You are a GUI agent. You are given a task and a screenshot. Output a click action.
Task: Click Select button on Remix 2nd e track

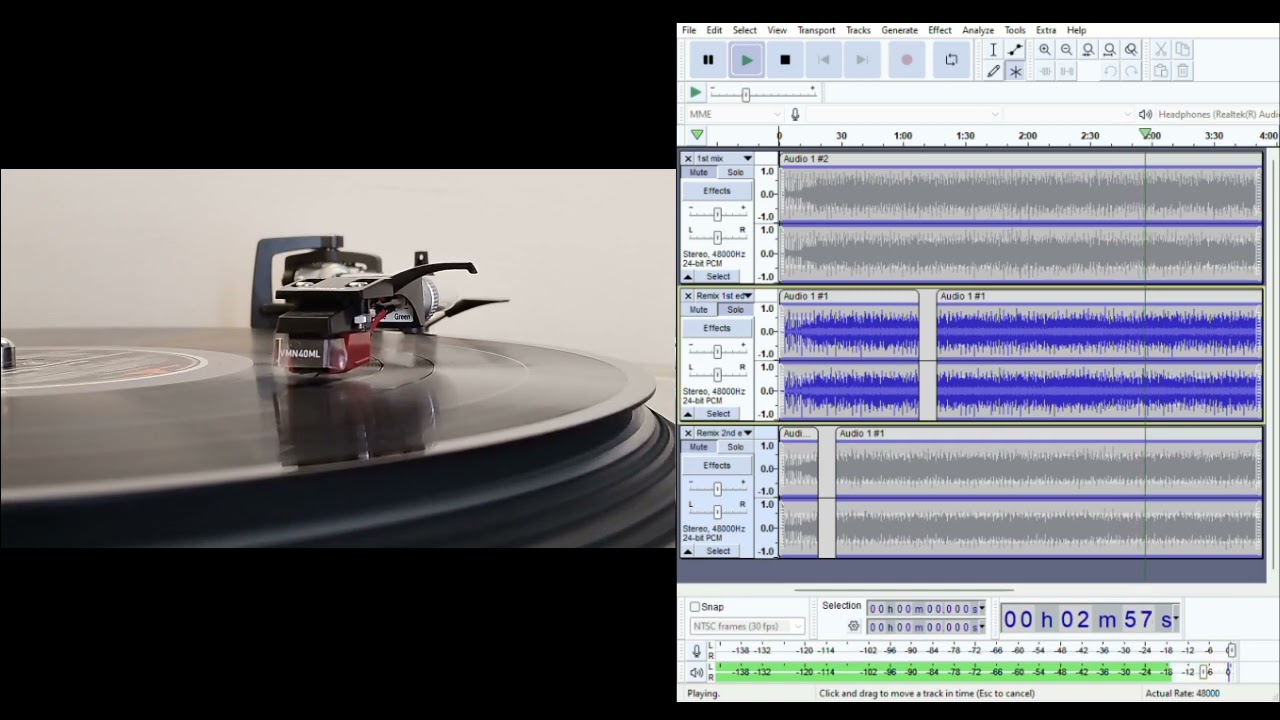click(718, 551)
